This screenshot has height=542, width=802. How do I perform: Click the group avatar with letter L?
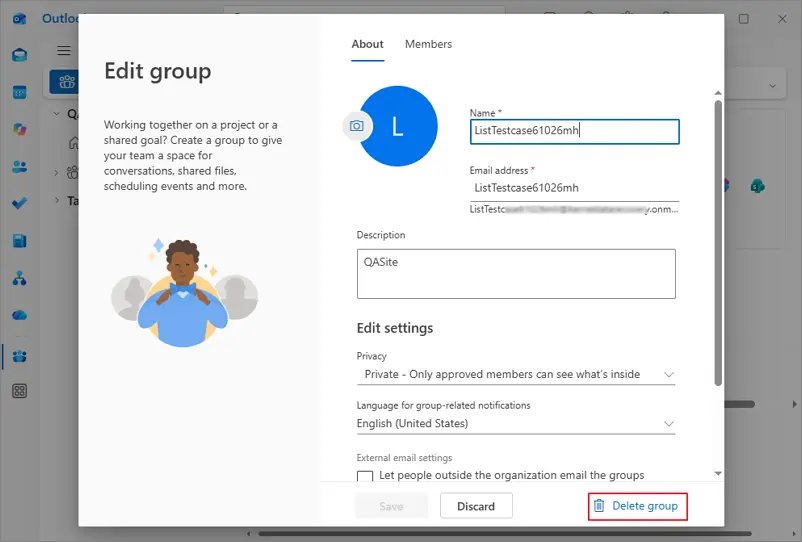click(x=398, y=126)
